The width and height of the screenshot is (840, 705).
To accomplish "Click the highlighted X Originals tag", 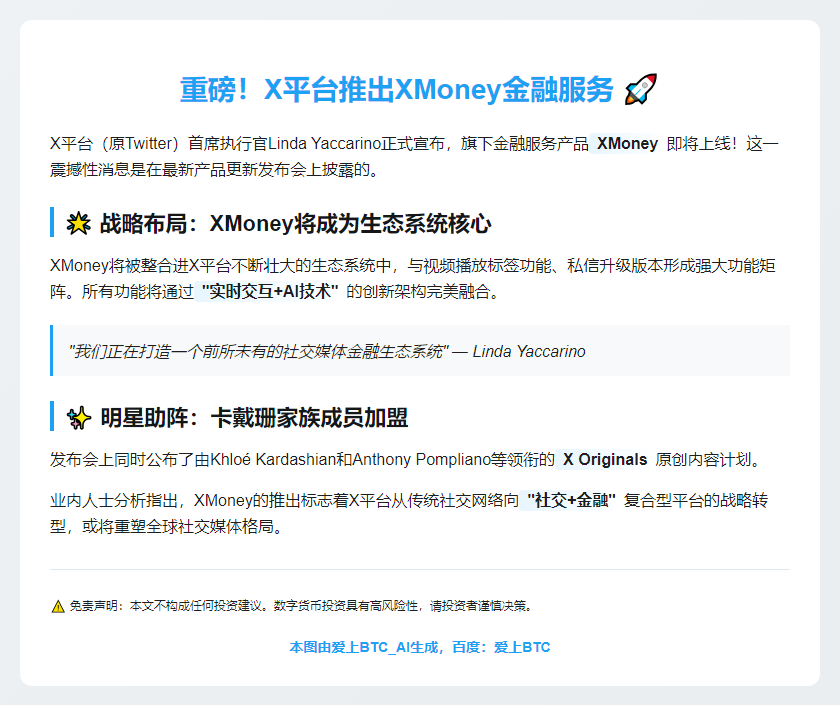I will pyautogui.click(x=605, y=460).
